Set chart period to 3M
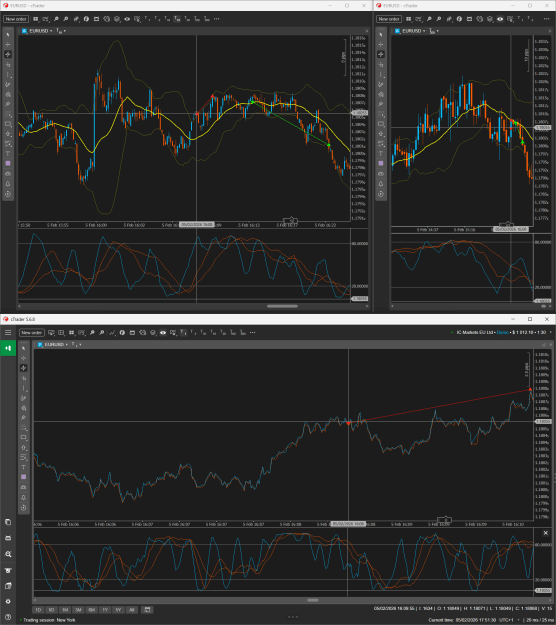This screenshot has width=556, height=625. pyautogui.click(x=78, y=610)
